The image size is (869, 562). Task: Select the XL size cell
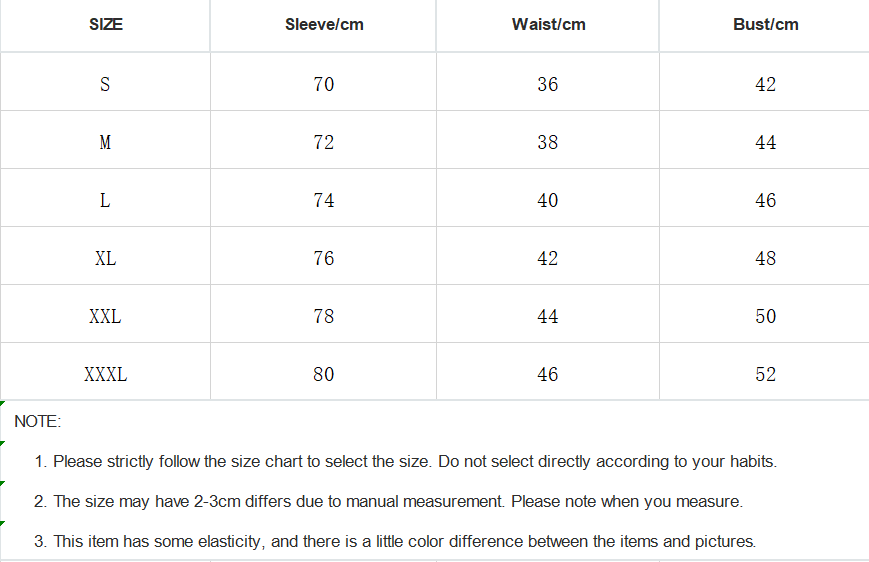[105, 256]
